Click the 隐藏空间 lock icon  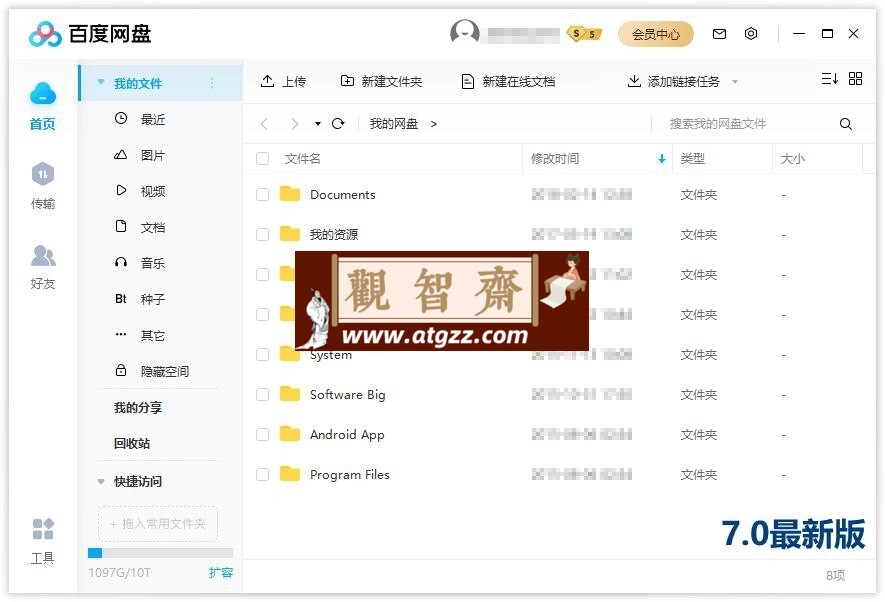point(121,371)
